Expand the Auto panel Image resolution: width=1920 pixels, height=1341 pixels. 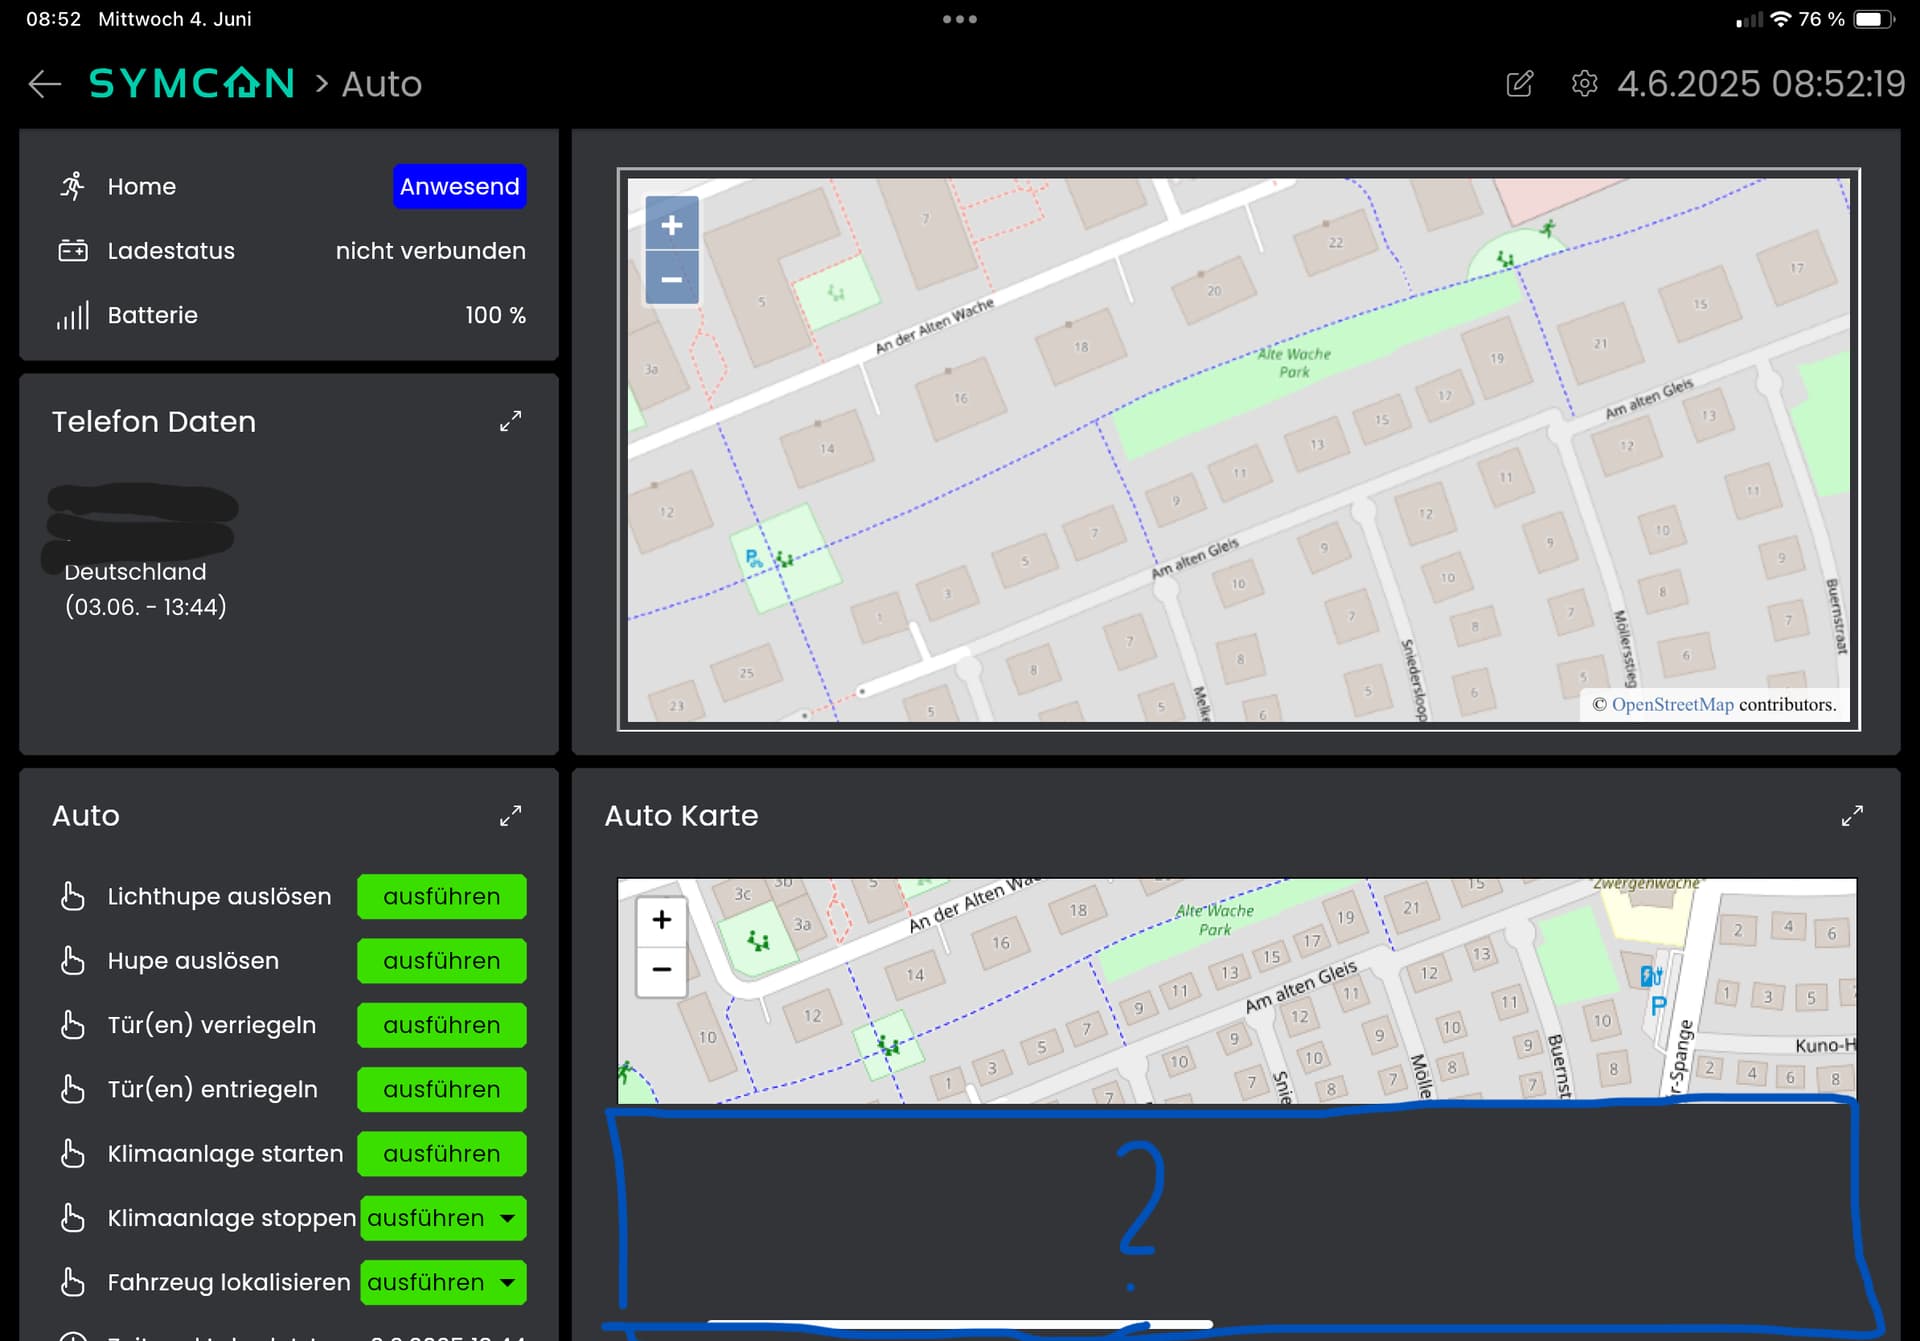(510, 816)
